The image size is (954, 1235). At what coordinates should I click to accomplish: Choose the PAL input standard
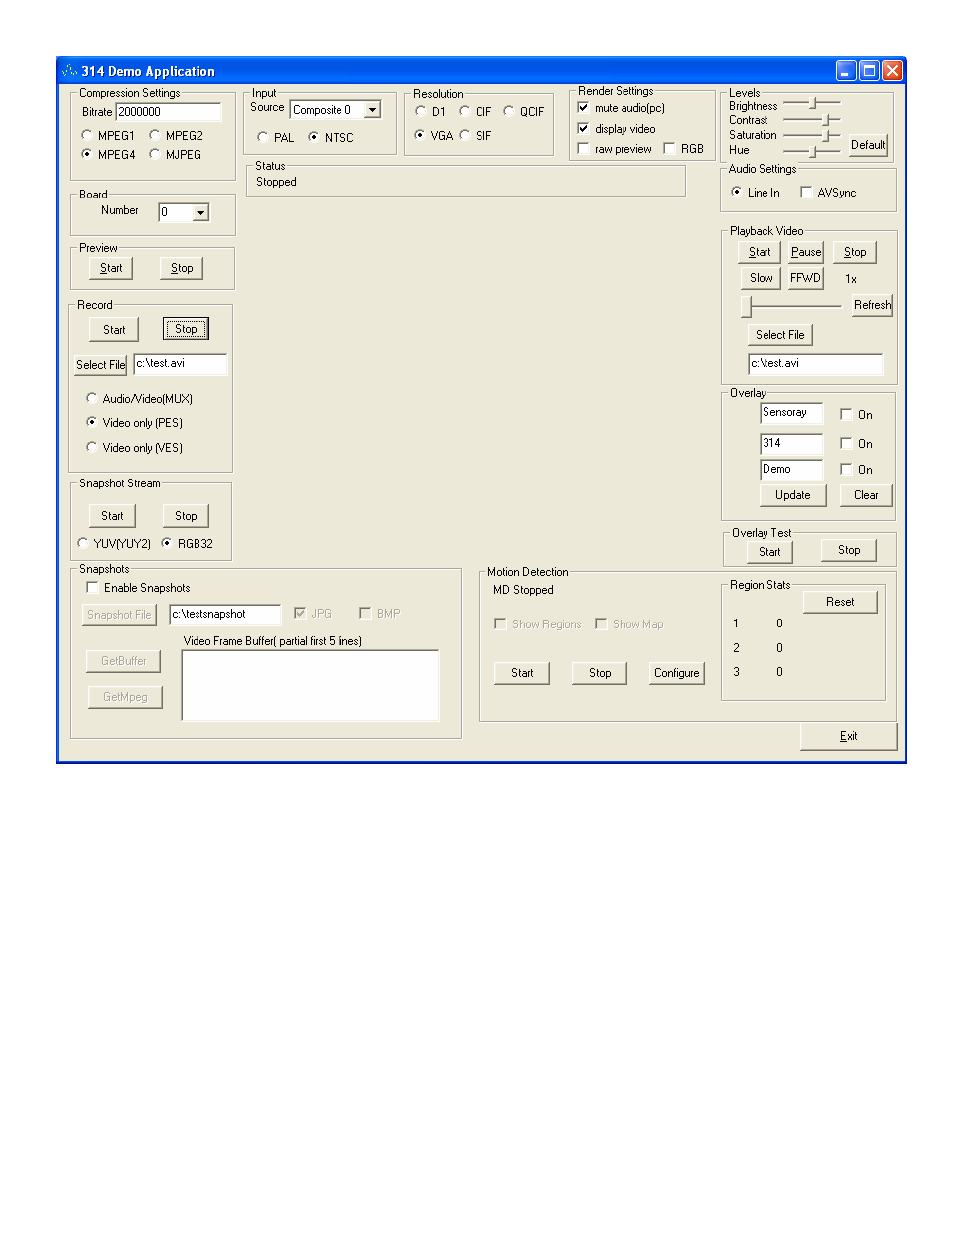pyautogui.click(x=263, y=138)
